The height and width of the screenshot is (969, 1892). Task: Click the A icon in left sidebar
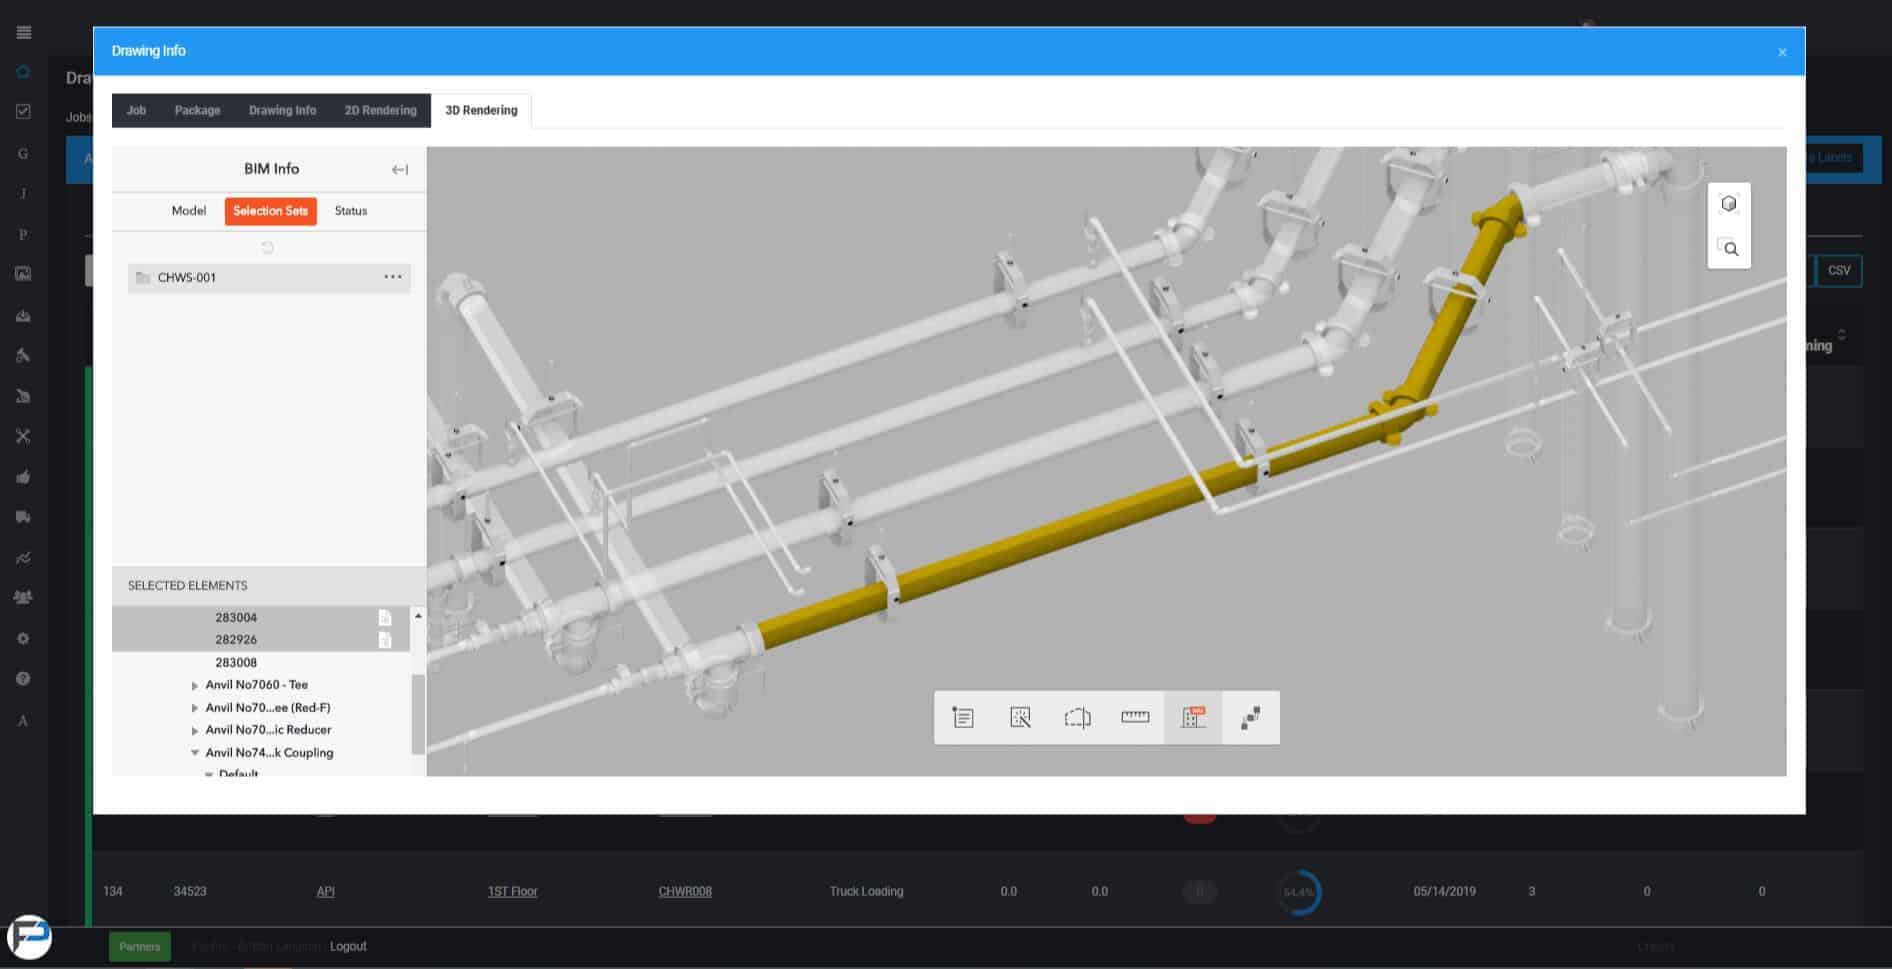[23, 721]
